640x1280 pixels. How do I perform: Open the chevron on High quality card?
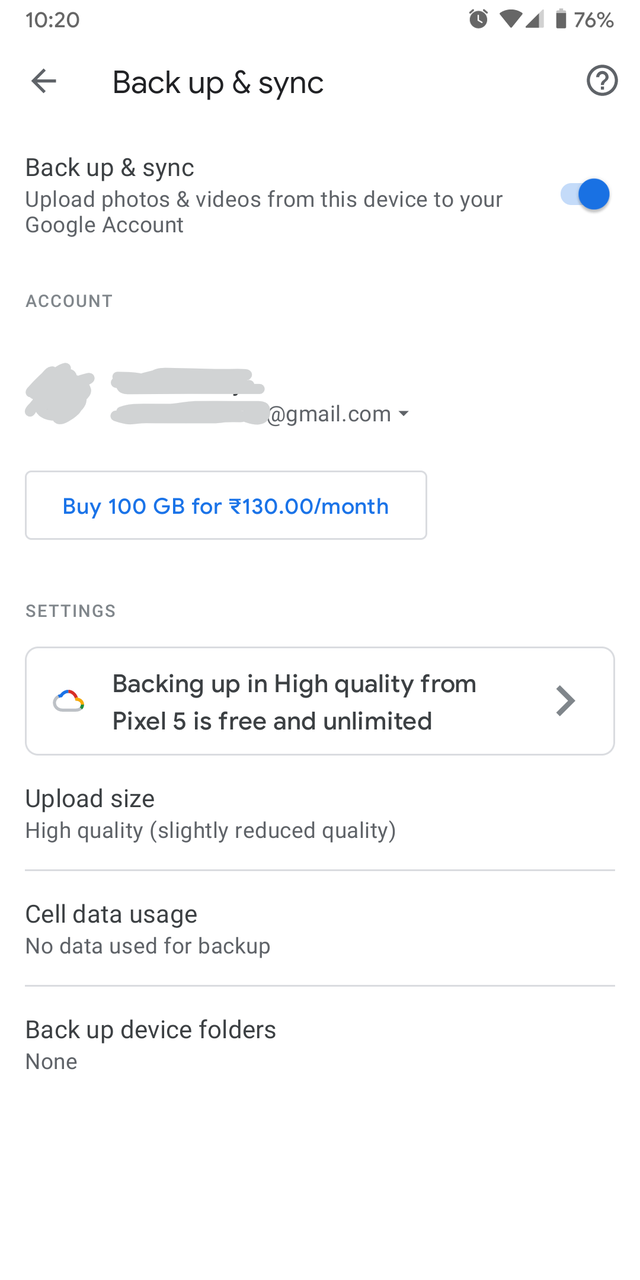565,701
